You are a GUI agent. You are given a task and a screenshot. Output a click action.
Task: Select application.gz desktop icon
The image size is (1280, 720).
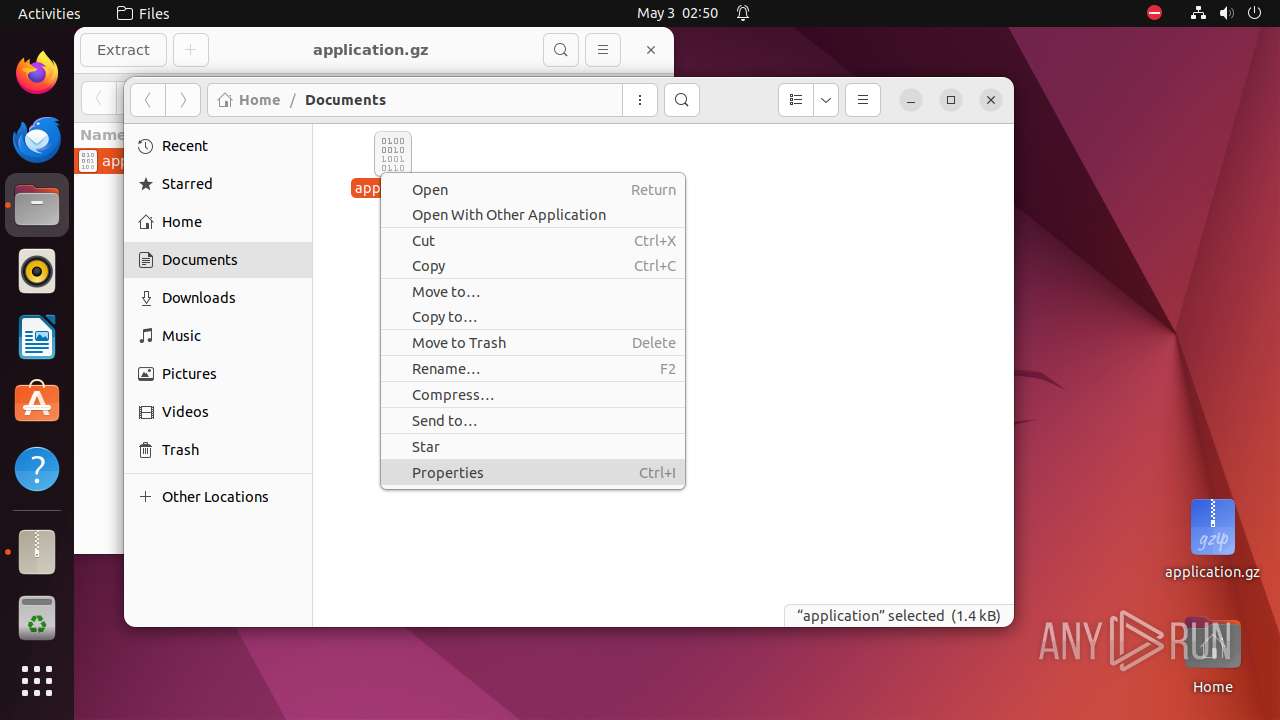point(1212,540)
